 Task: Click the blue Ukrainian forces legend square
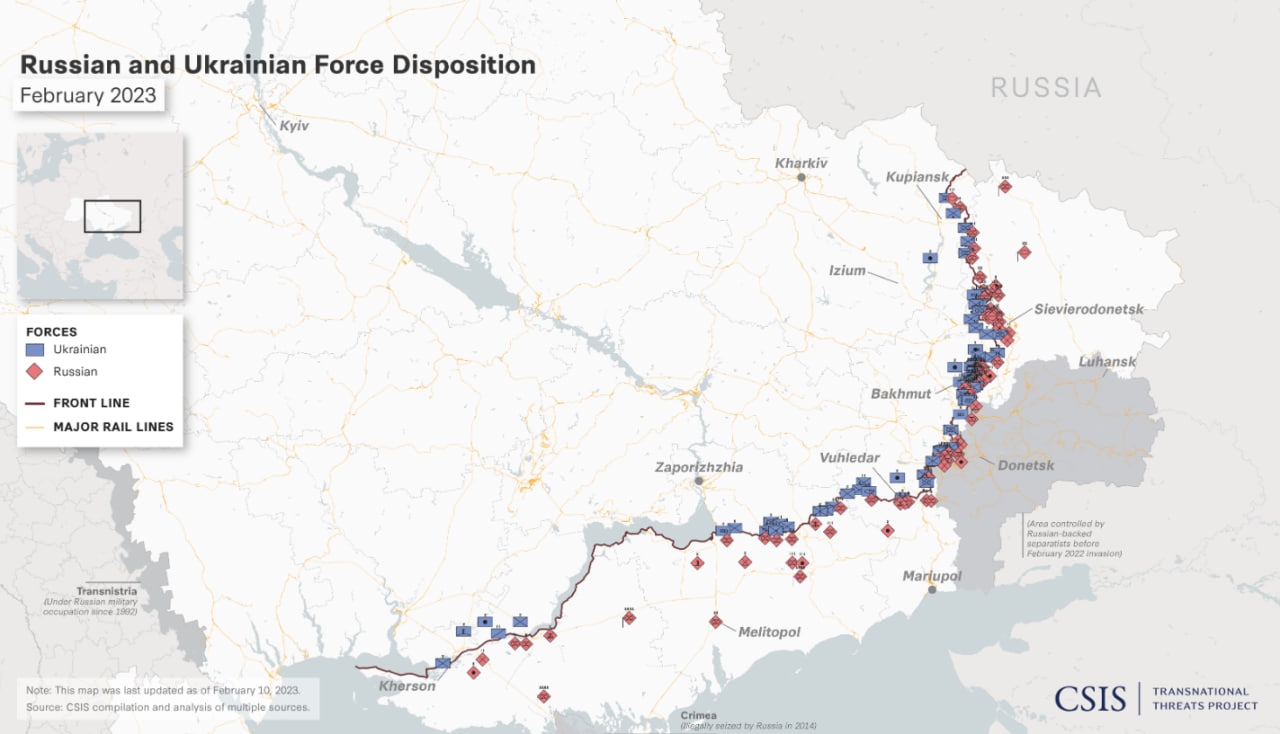pos(37,350)
